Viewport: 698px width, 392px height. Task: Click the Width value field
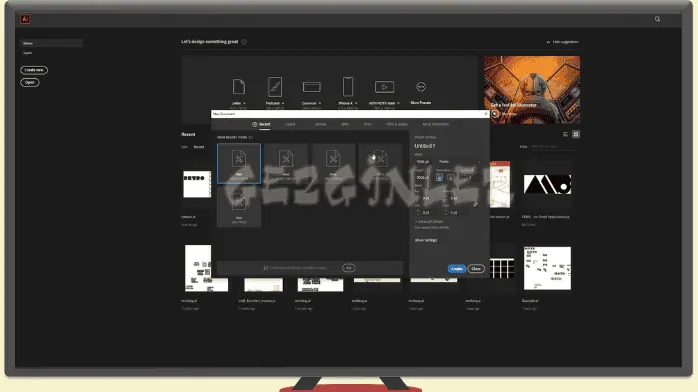pyautogui.click(x=424, y=162)
